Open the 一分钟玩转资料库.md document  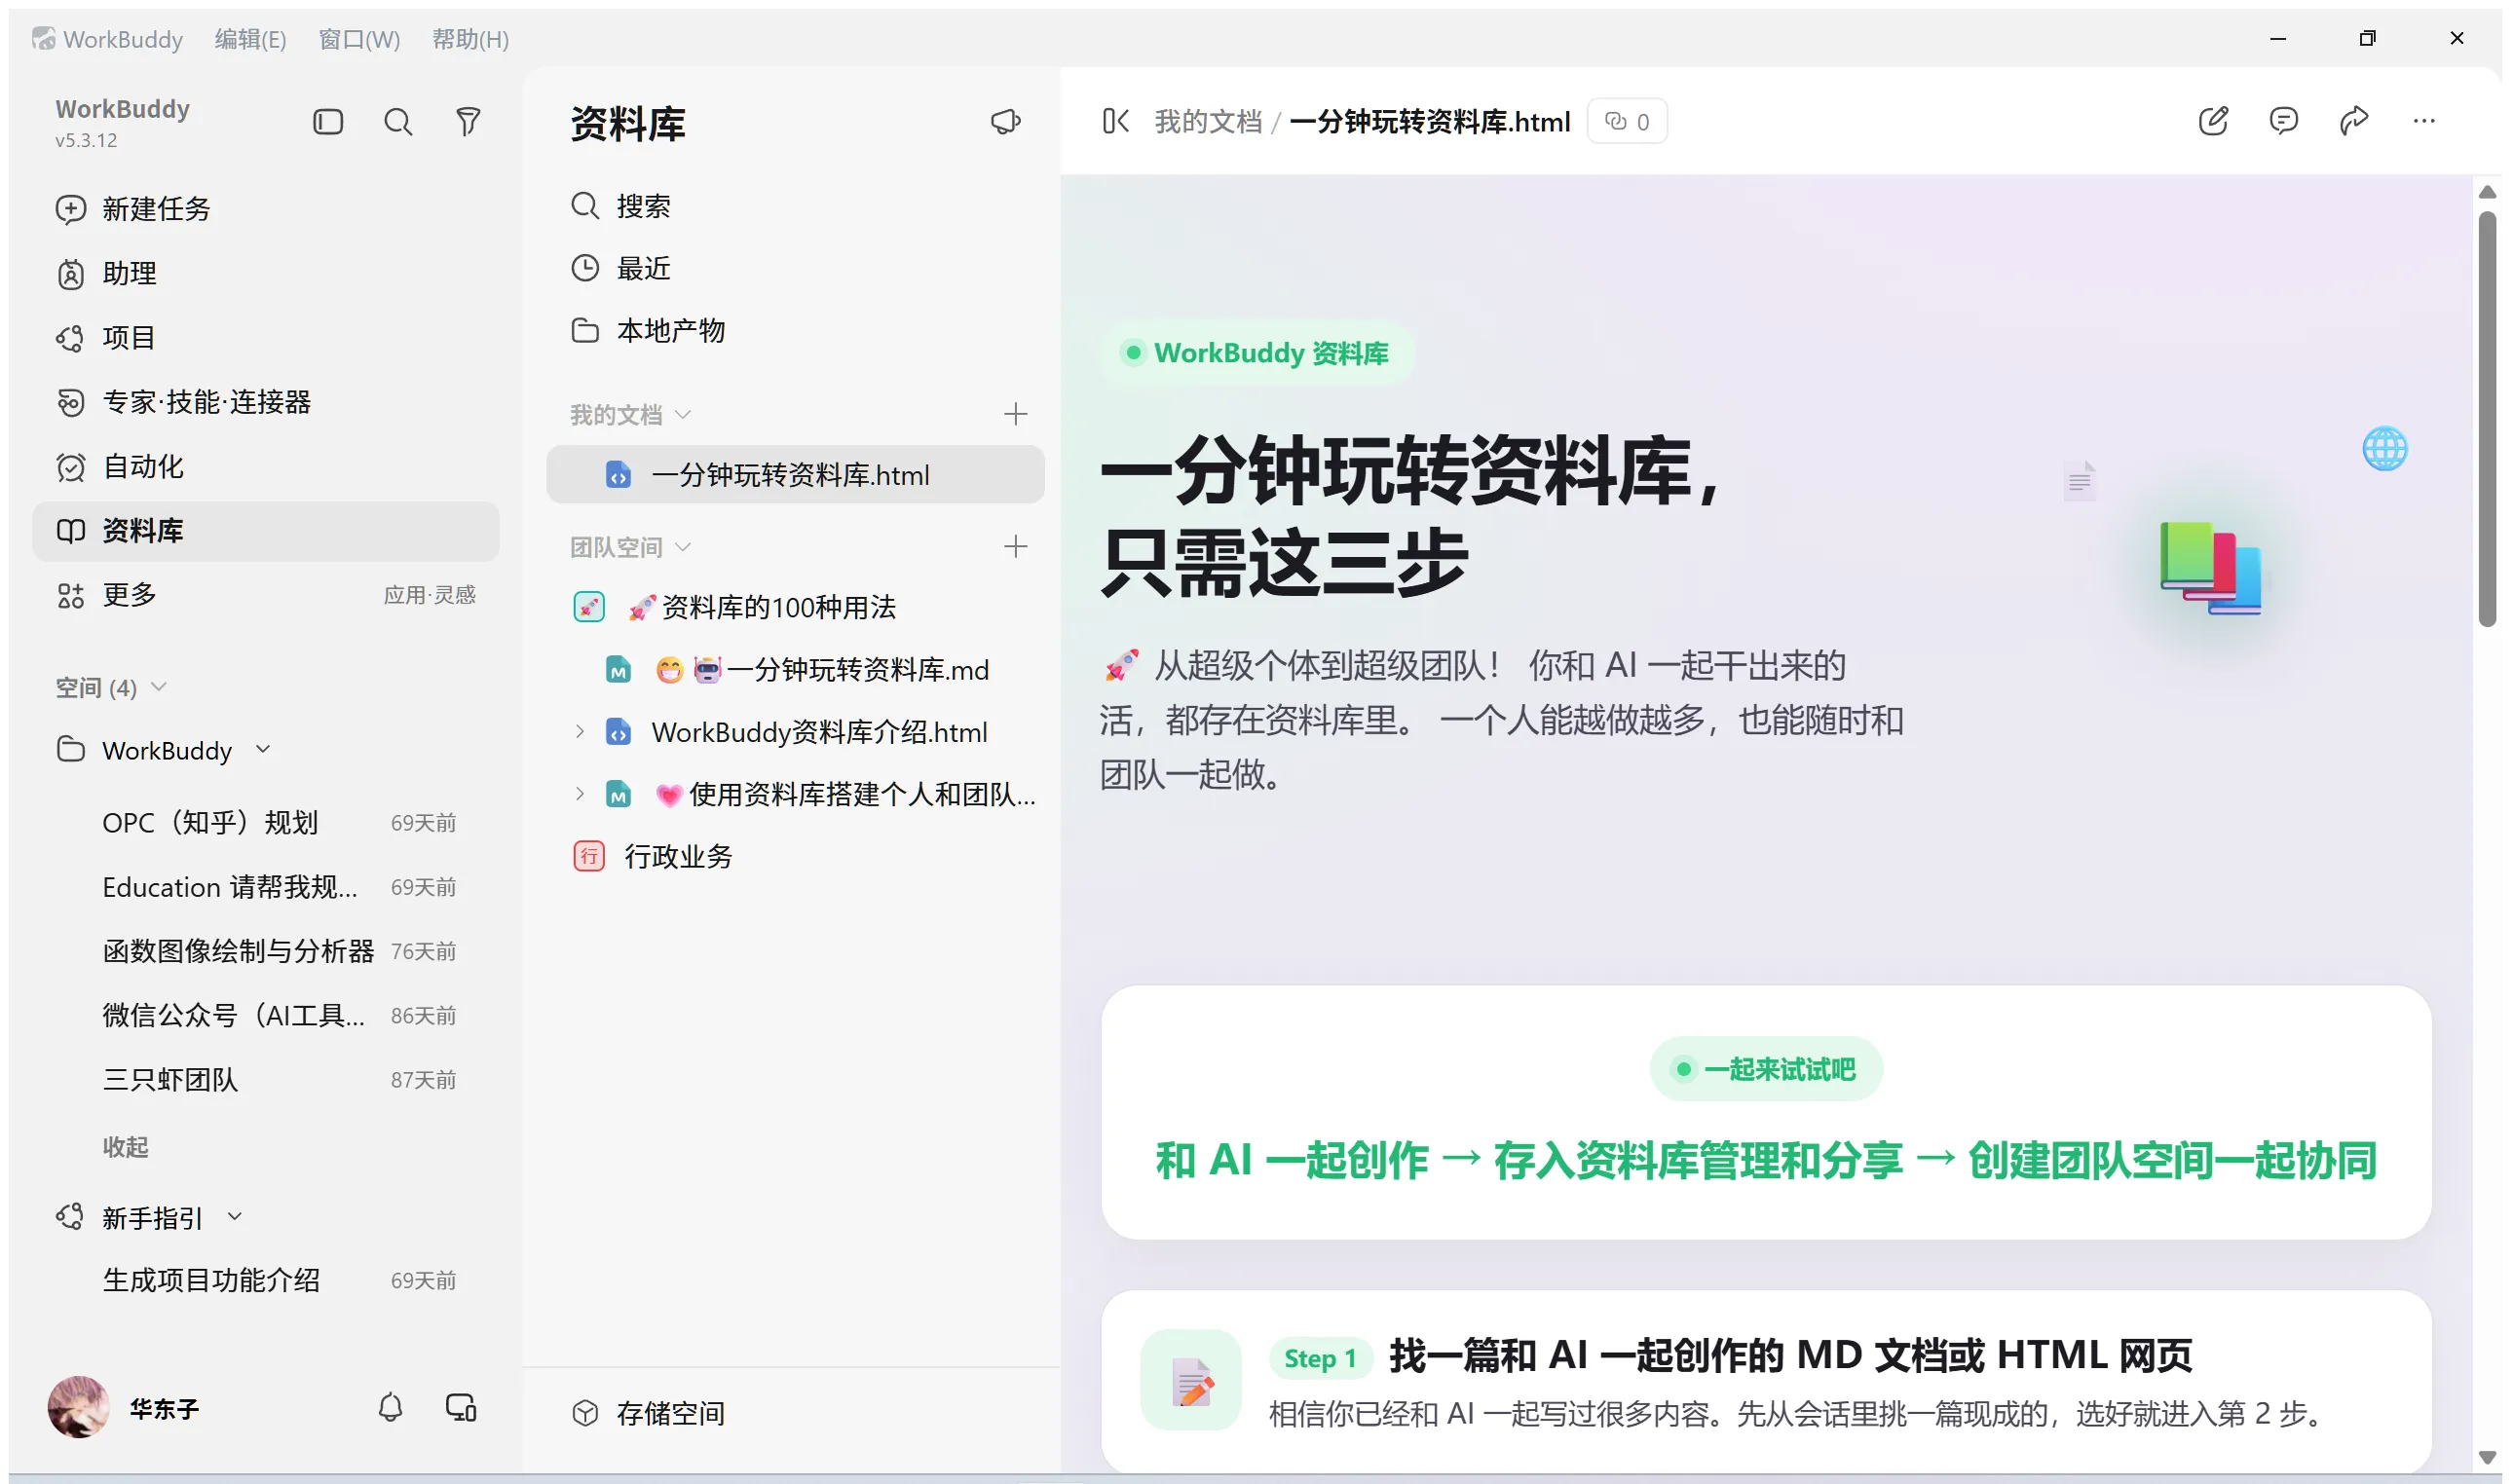pyautogui.click(x=795, y=669)
